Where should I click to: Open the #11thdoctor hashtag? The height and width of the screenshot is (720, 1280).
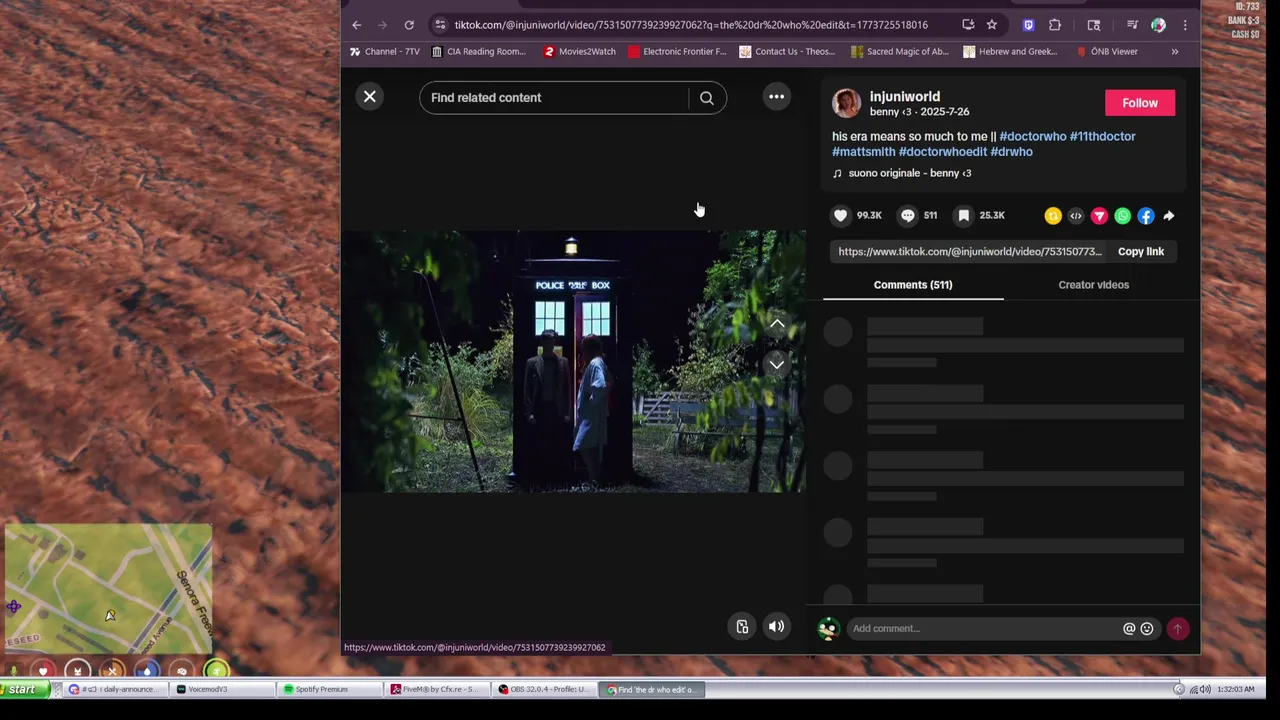pyautogui.click(x=1103, y=136)
